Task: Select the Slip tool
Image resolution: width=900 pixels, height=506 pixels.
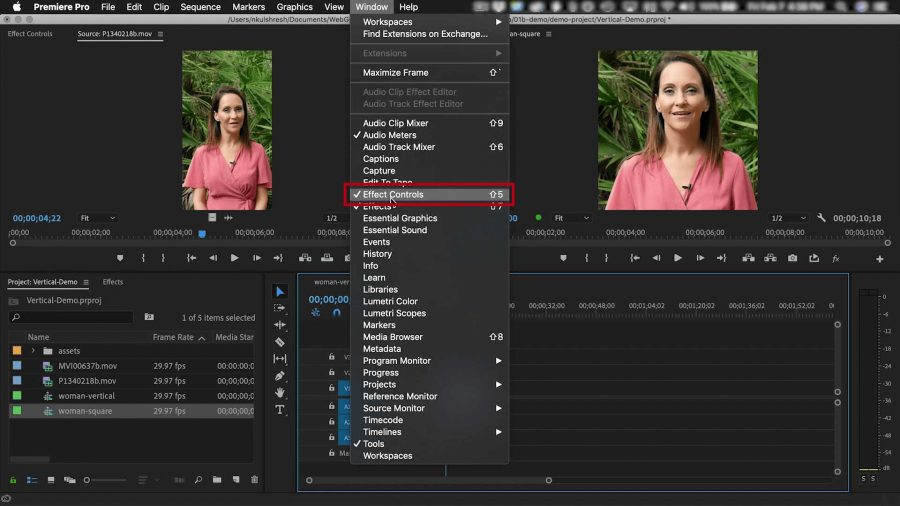Action: click(280, 359)
